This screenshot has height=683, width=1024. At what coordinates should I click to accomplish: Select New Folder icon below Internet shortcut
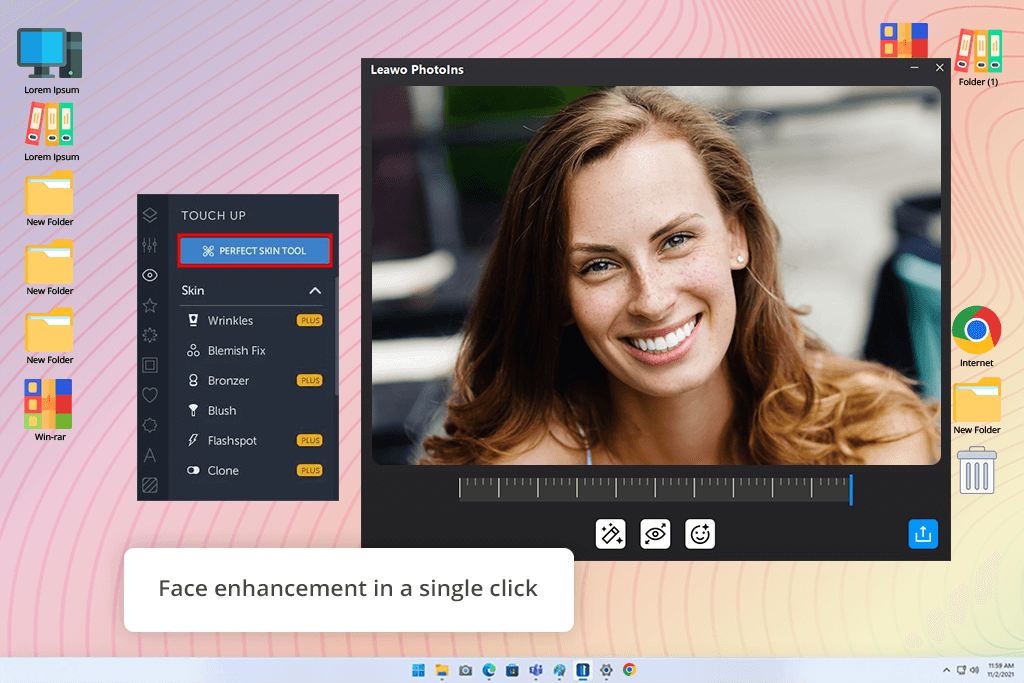(977, 406)
